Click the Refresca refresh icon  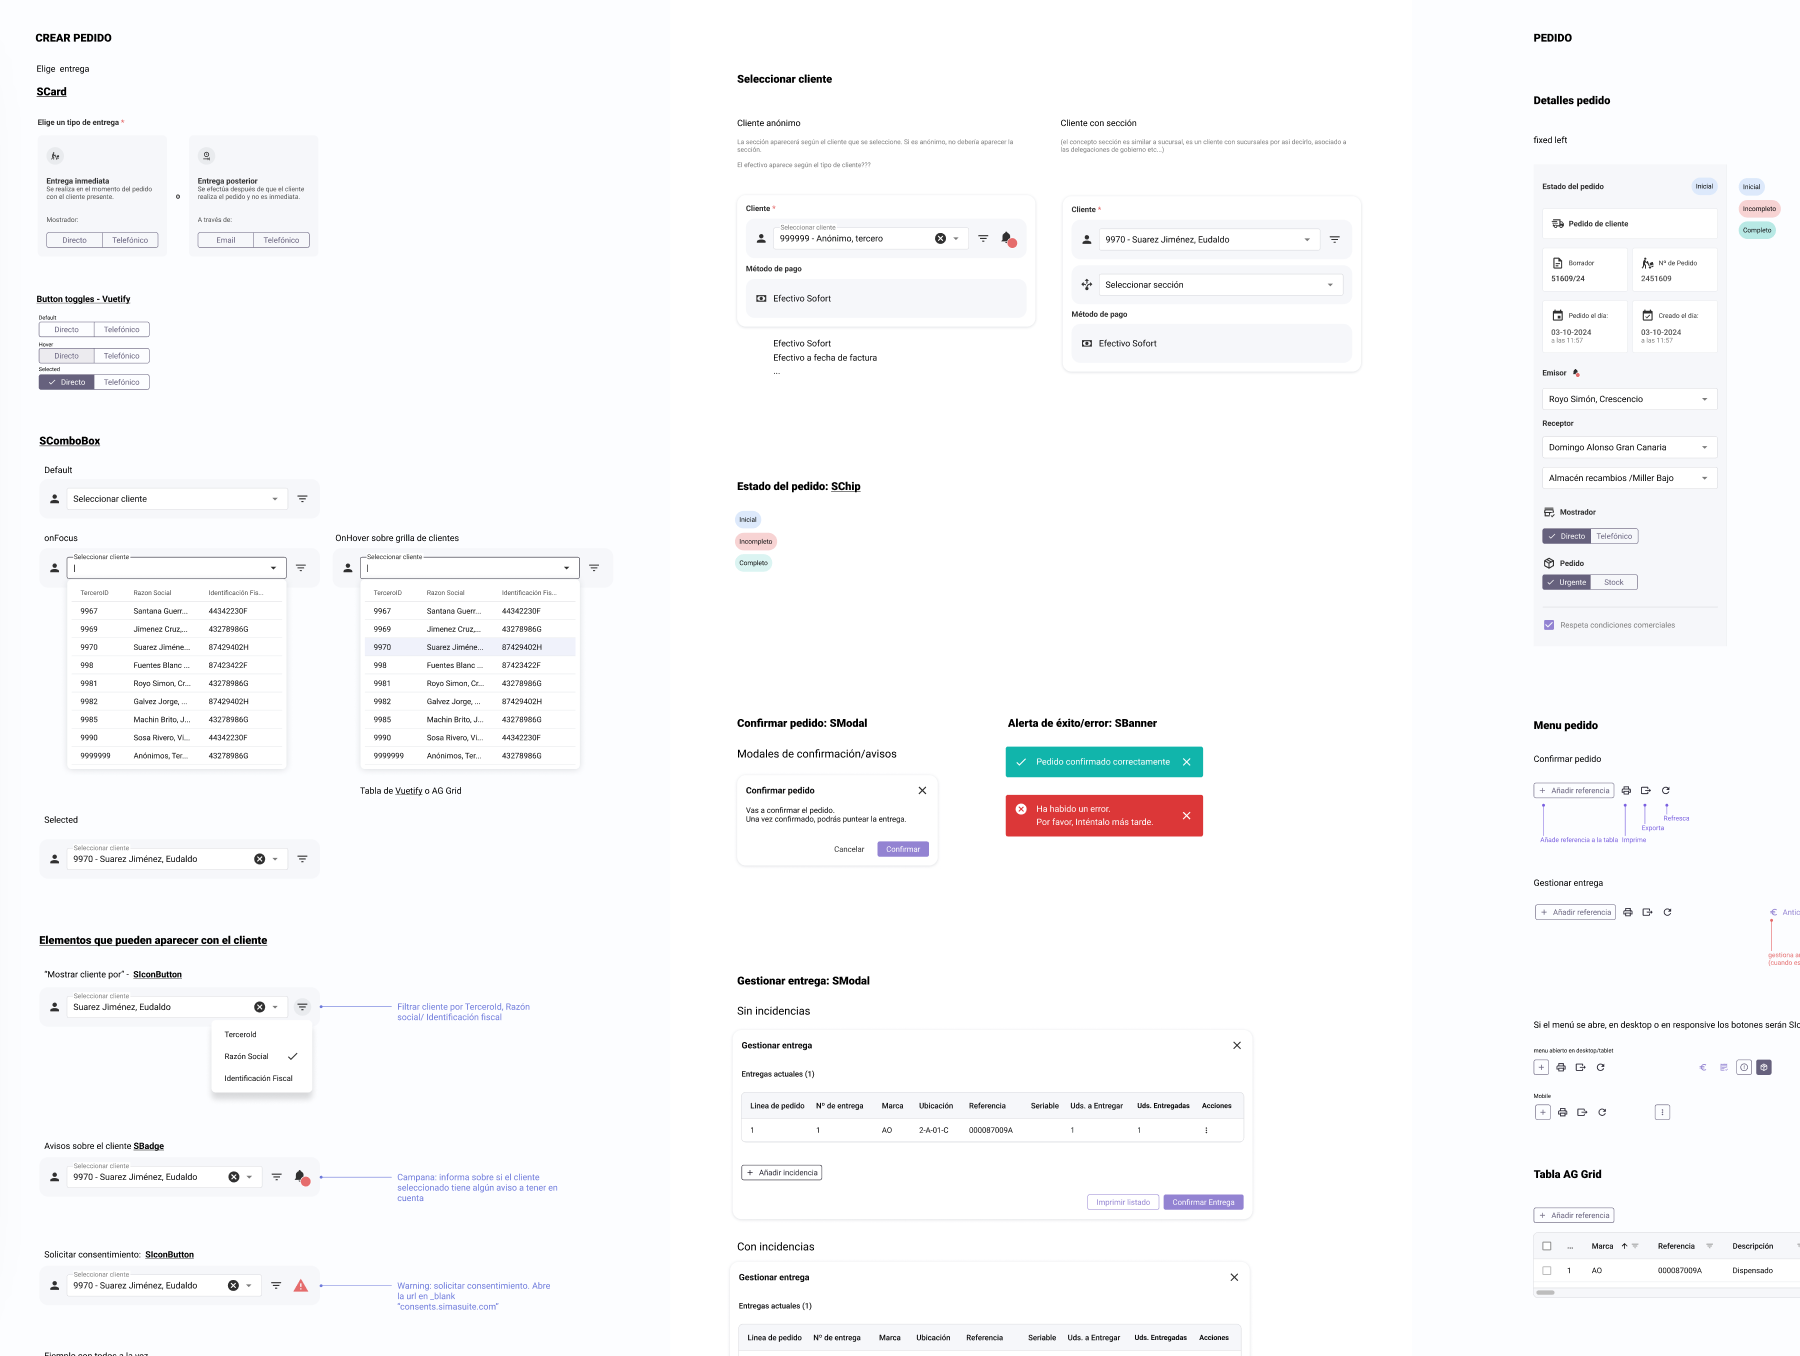[x=1666, y=790]
